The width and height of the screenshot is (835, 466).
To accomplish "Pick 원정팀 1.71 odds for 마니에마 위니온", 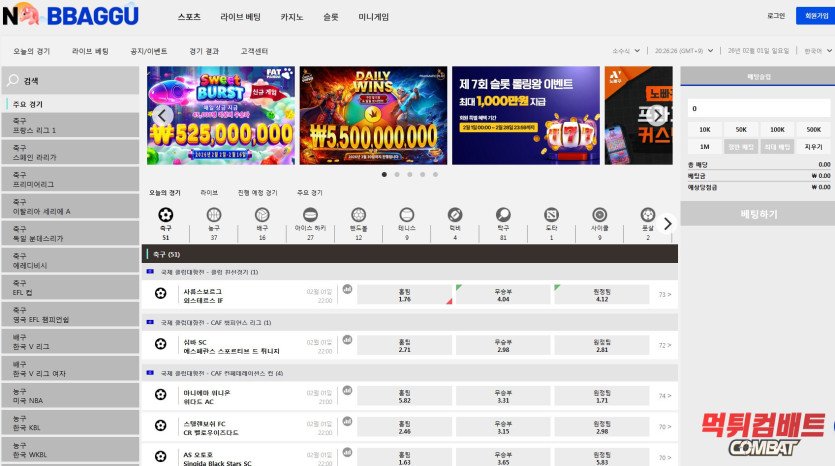I will coord(602,396).
